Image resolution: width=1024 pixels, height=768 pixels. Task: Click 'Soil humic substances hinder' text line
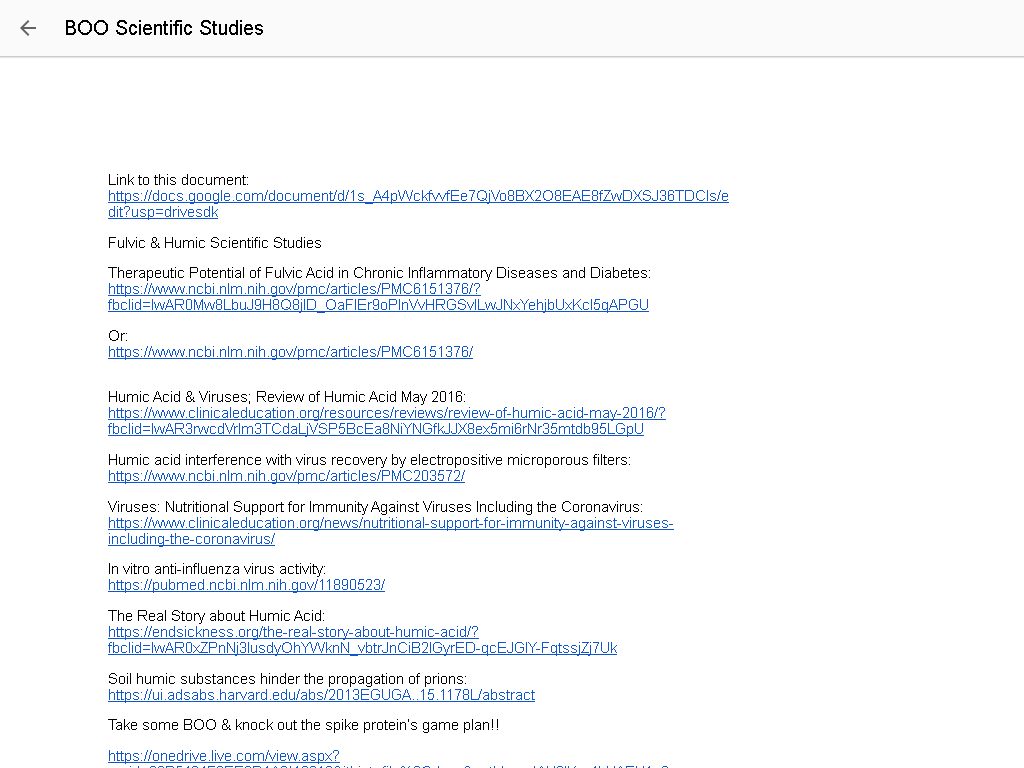(x=287, y=679)
